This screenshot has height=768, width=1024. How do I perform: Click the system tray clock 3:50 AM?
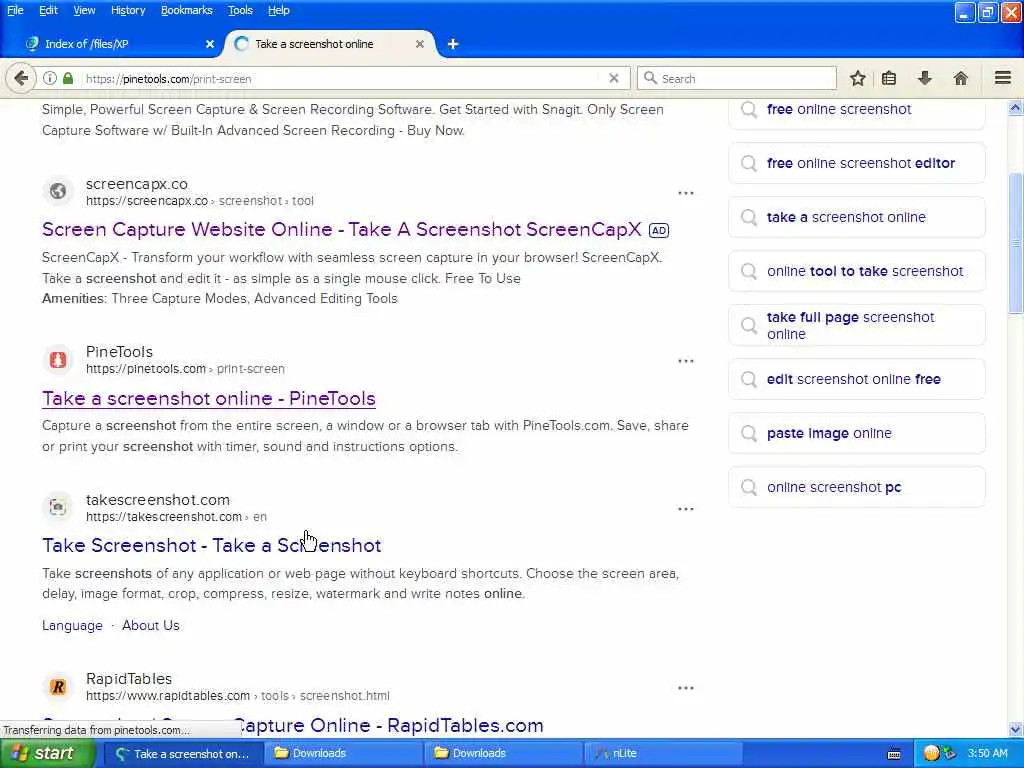click(987, 753)
